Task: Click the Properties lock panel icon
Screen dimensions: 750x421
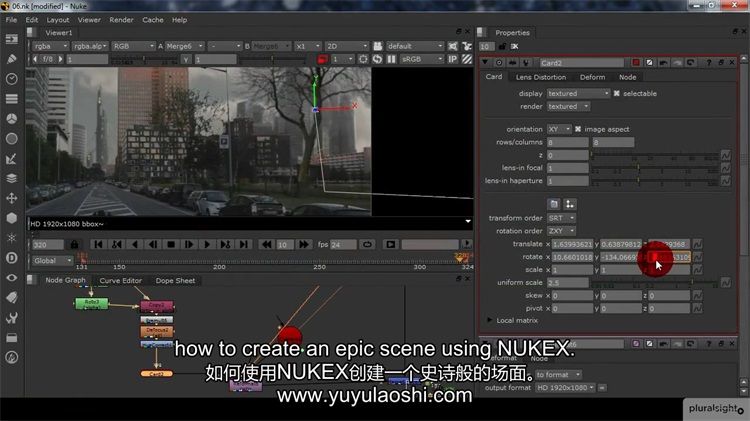Action: [502, 46]
